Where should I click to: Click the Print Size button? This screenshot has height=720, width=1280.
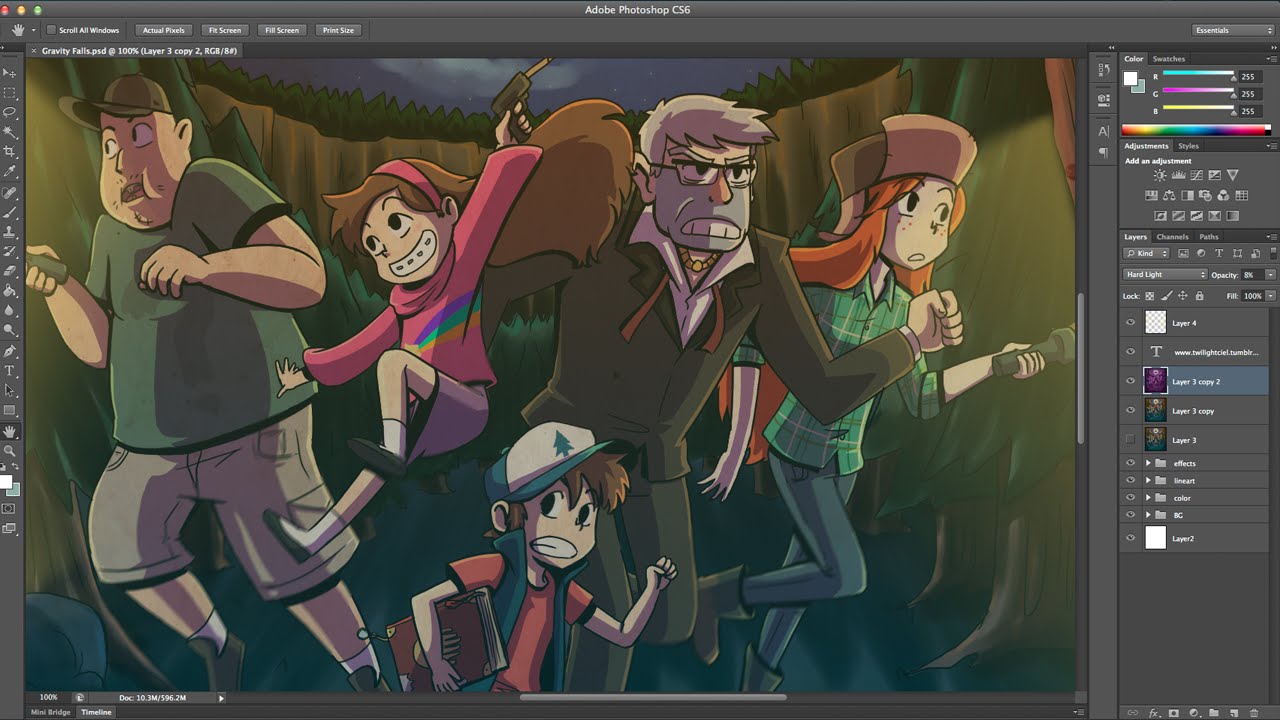point(338,30)
